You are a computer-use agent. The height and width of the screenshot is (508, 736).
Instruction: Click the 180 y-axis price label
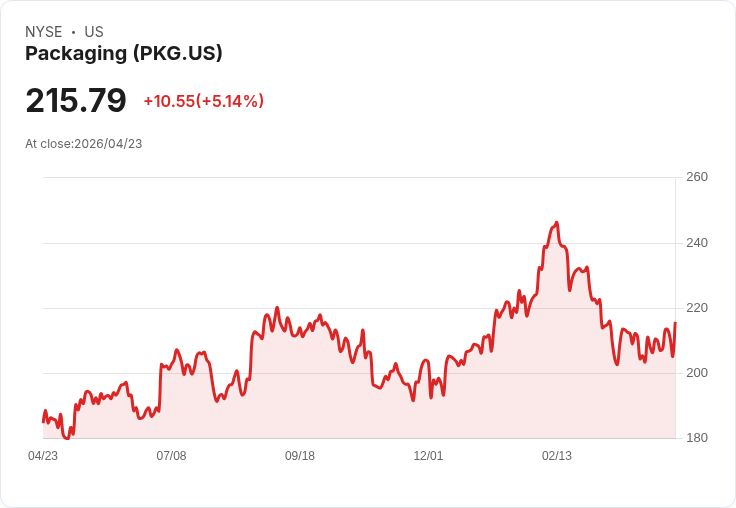tap(697, 438)
